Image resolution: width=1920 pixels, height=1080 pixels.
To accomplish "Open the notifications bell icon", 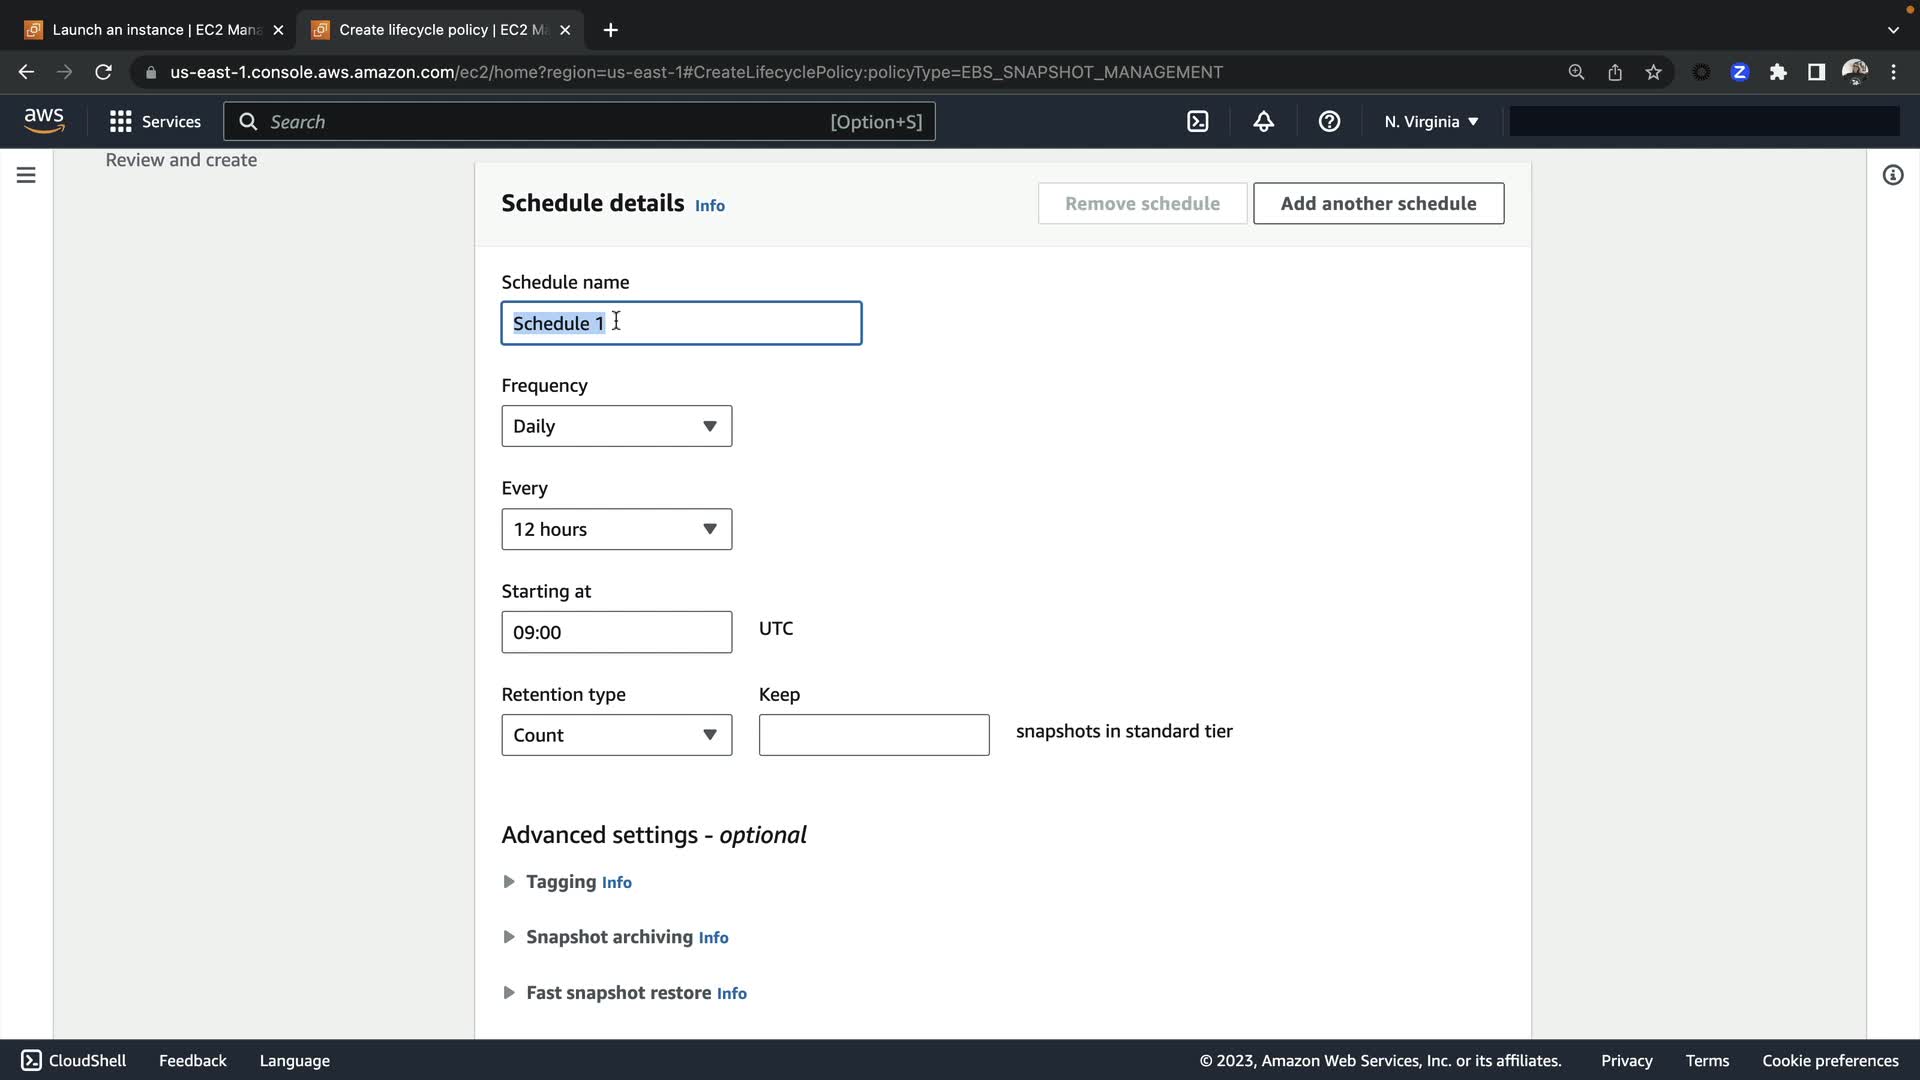I will 1263,121.
